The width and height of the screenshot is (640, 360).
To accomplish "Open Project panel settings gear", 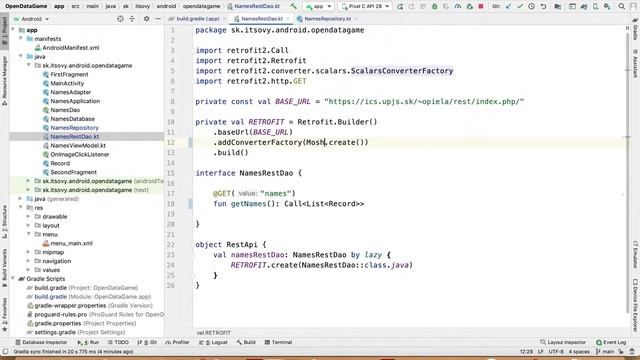I will pyautogui.click(x=147, y=19).
